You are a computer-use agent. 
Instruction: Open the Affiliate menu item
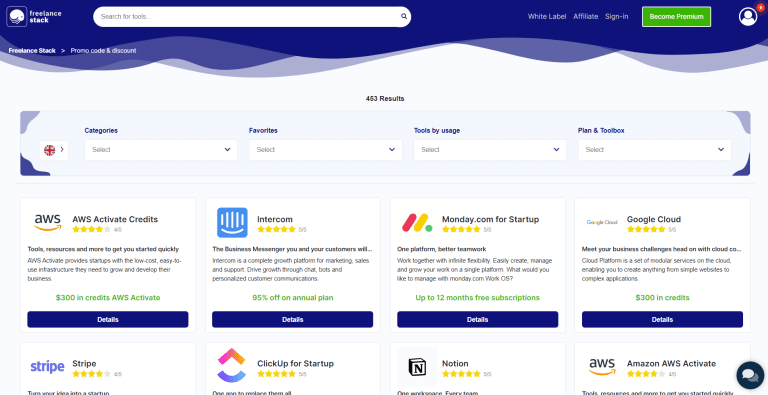586,17
